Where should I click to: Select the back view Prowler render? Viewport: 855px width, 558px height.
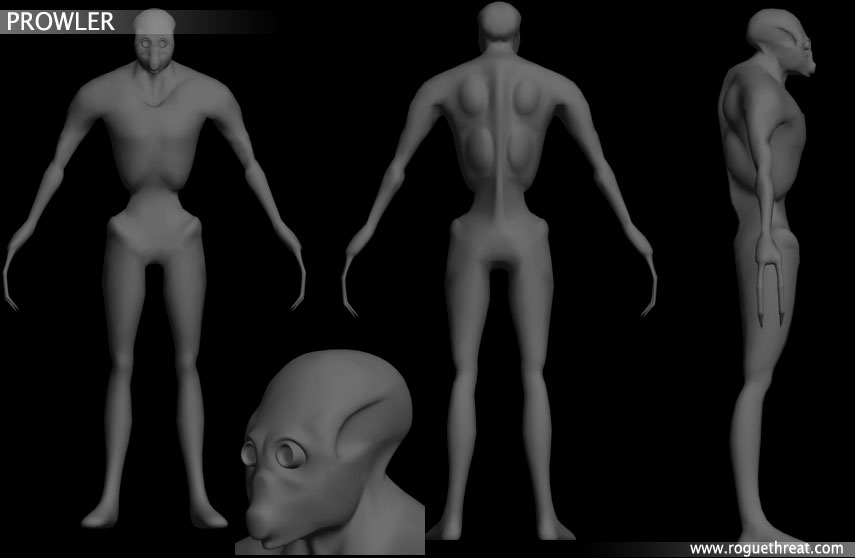click(x=499, y=271)
